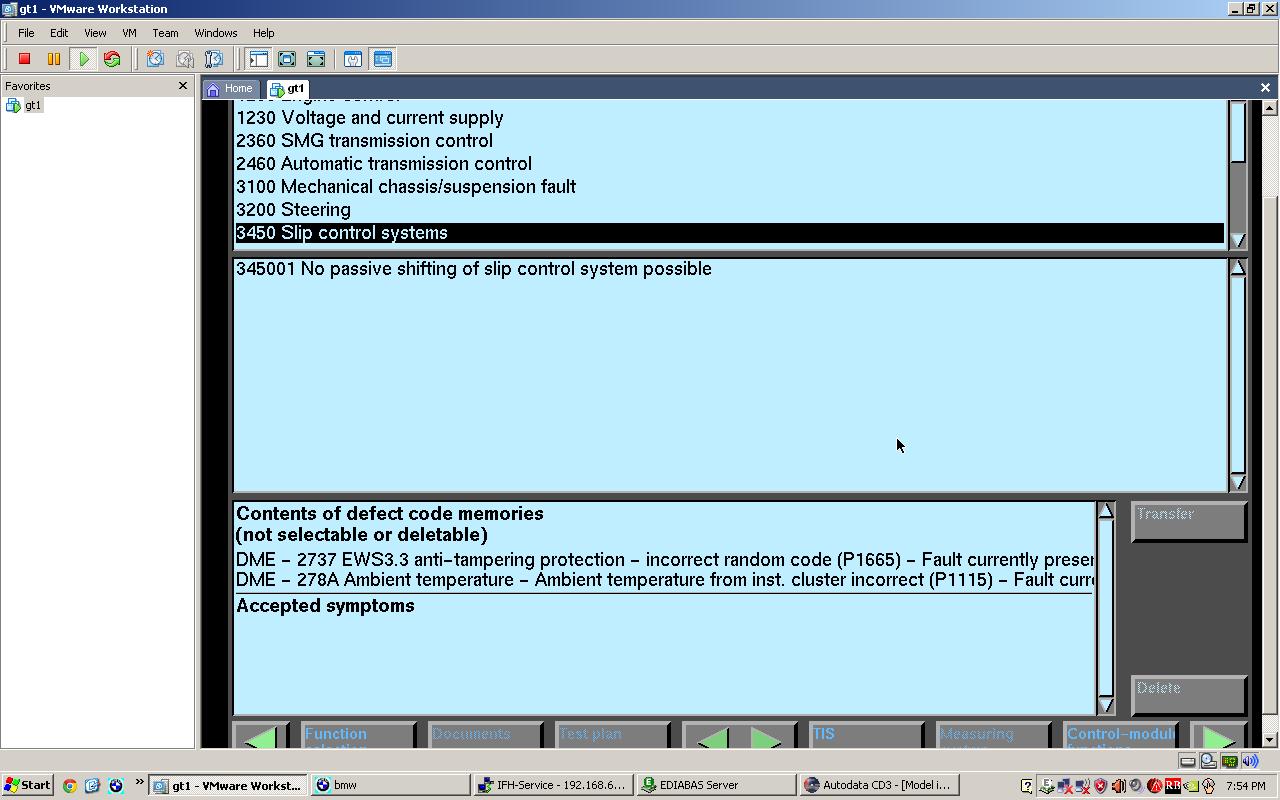
Task: Show the summary view icon
Action: click(353, 59)
